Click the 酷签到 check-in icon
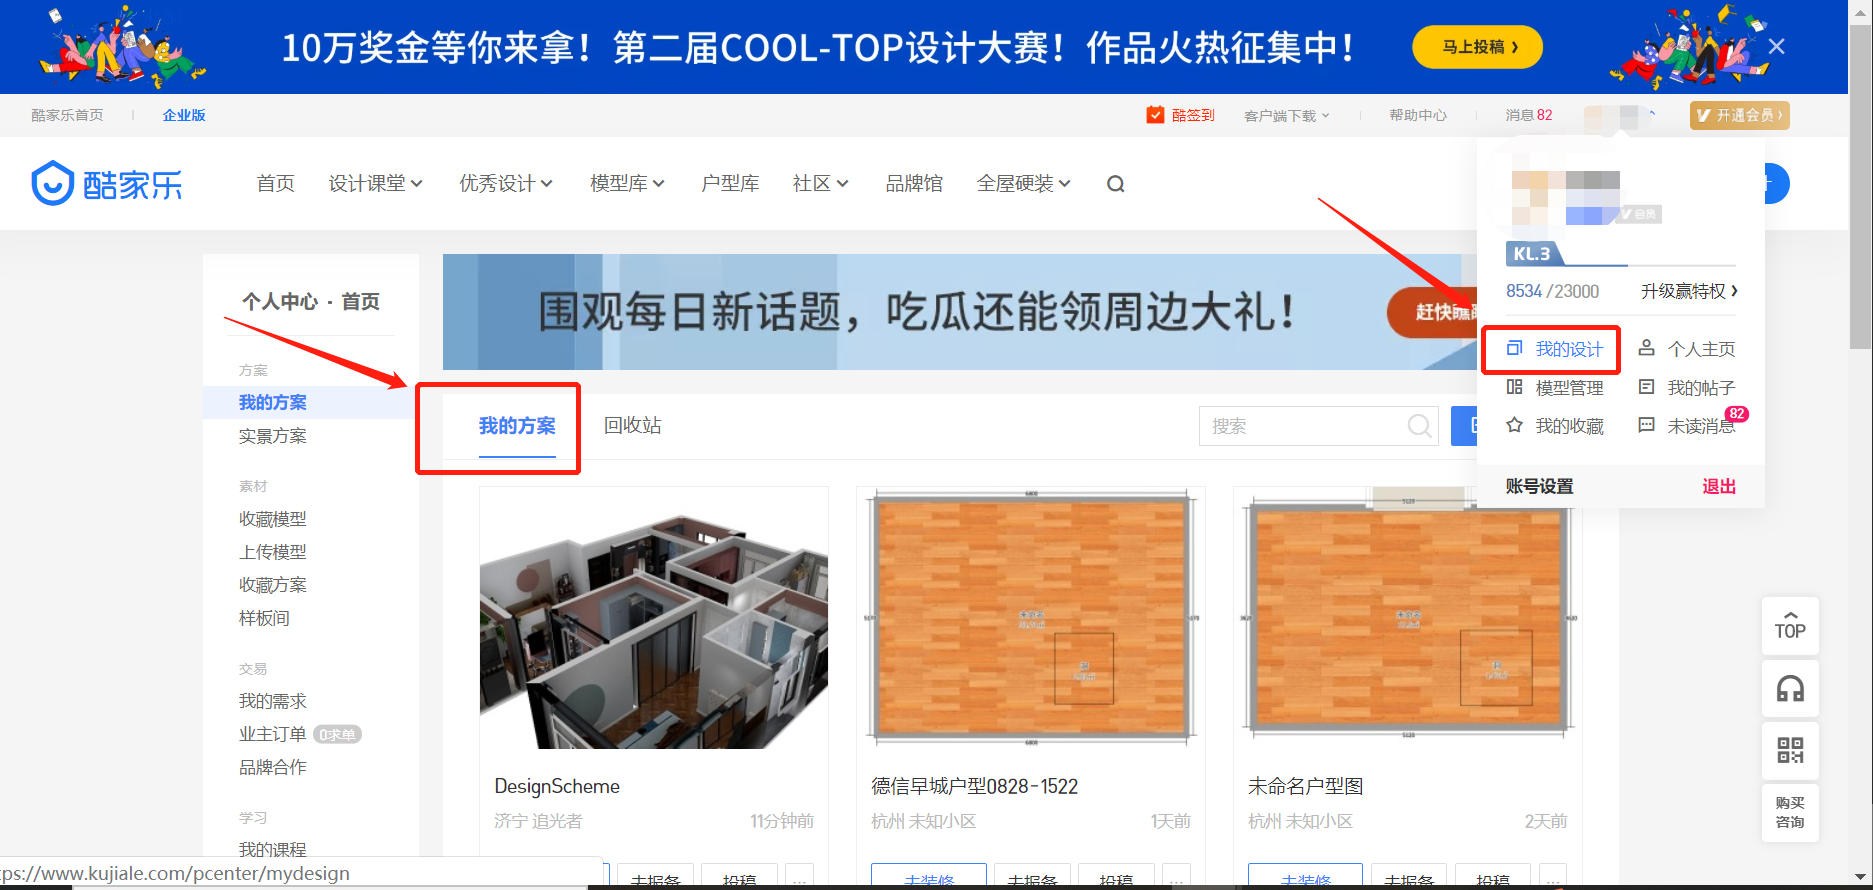The width and height of the screenshot is (1873, 890). [x=1155, y=115]
